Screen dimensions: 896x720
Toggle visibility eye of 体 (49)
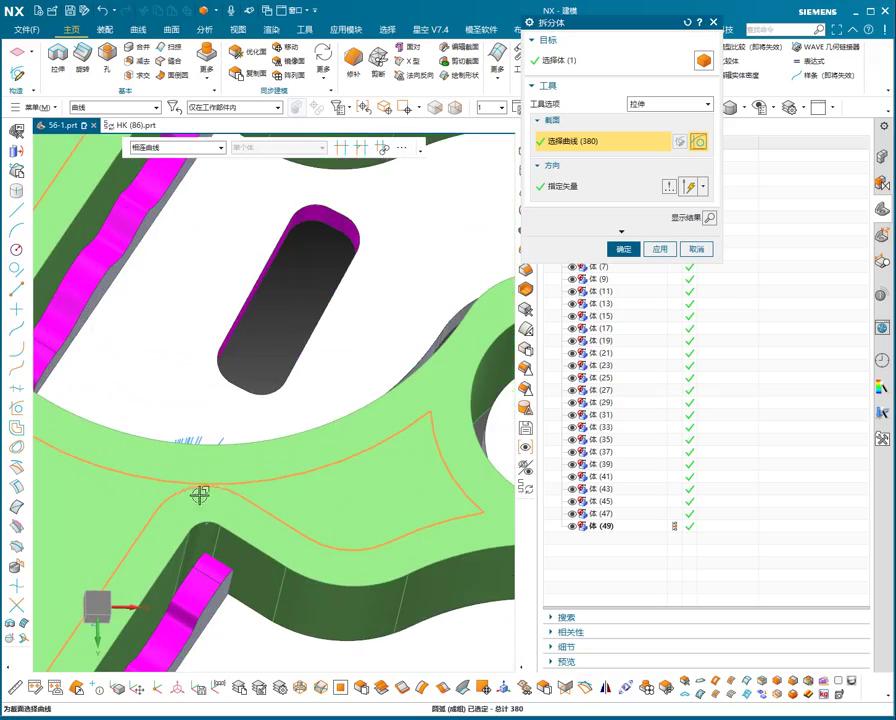572,526
